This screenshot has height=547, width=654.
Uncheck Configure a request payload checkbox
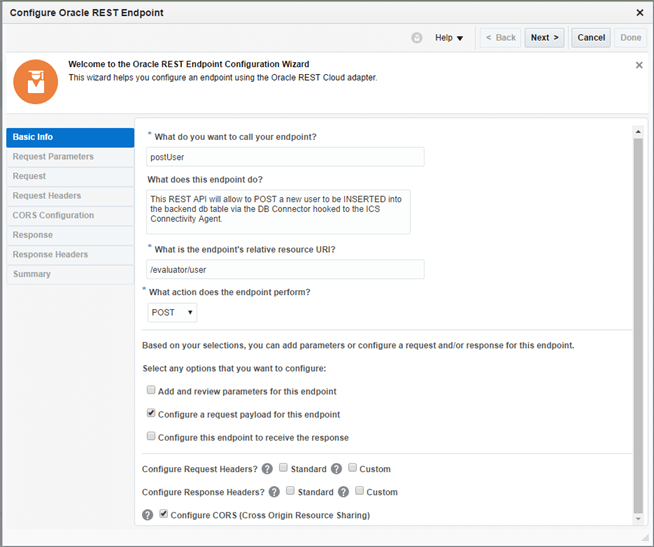click(151, 414)
